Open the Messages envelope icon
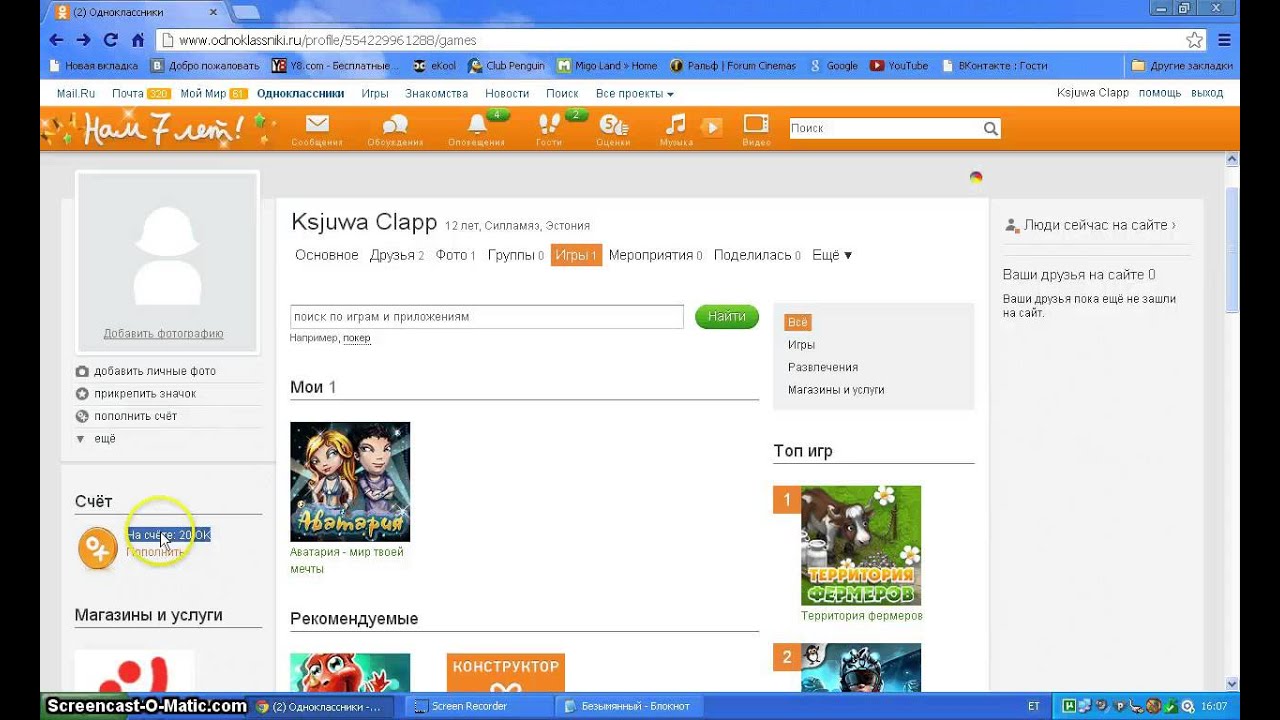Screen dimensions: 1280x720 pos(317,125)
